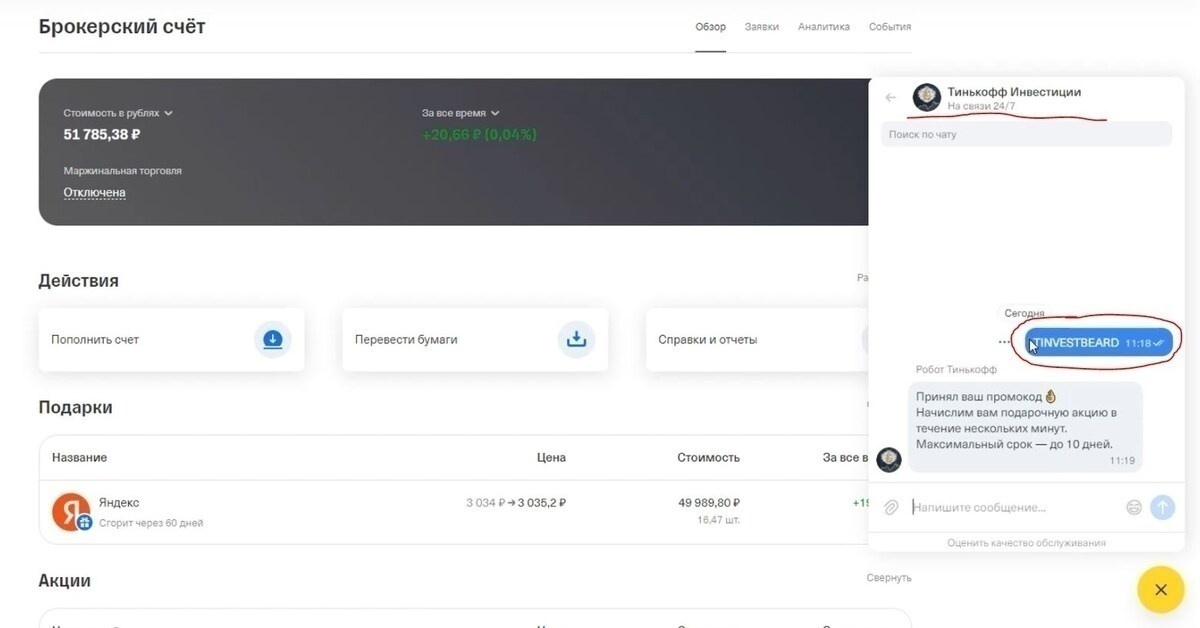Open the Яндекс gift row name
The height and width of the screenshot is (628, 1200).
[119, 503]
